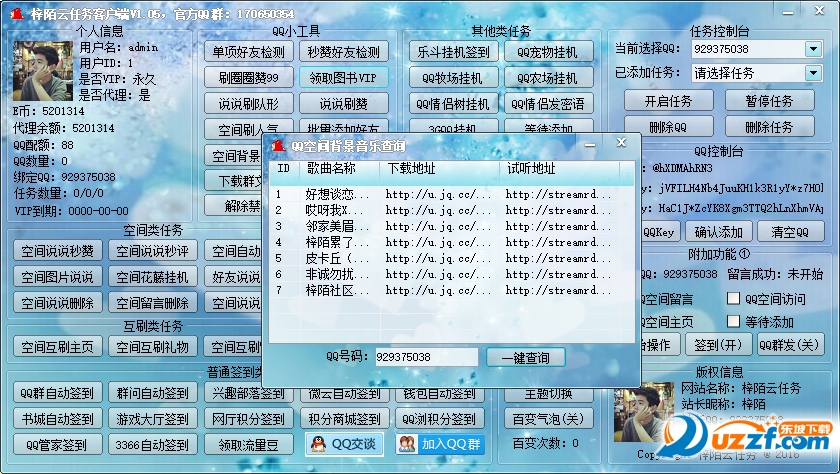This screenshot has height=474, width=840.
Task: Minimize the QQ空间背景音乐查询 dialog
Action: 590,145
